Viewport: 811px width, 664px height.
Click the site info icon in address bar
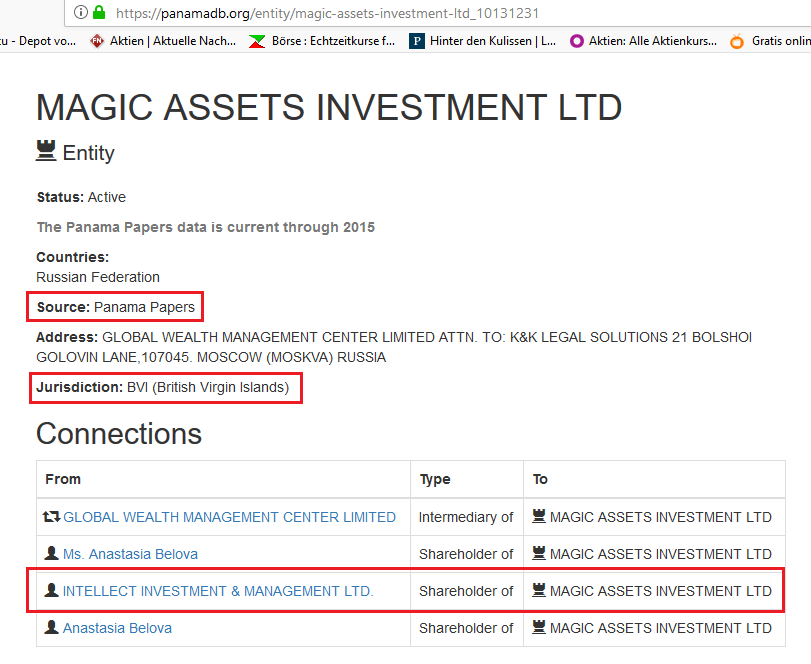81,12
